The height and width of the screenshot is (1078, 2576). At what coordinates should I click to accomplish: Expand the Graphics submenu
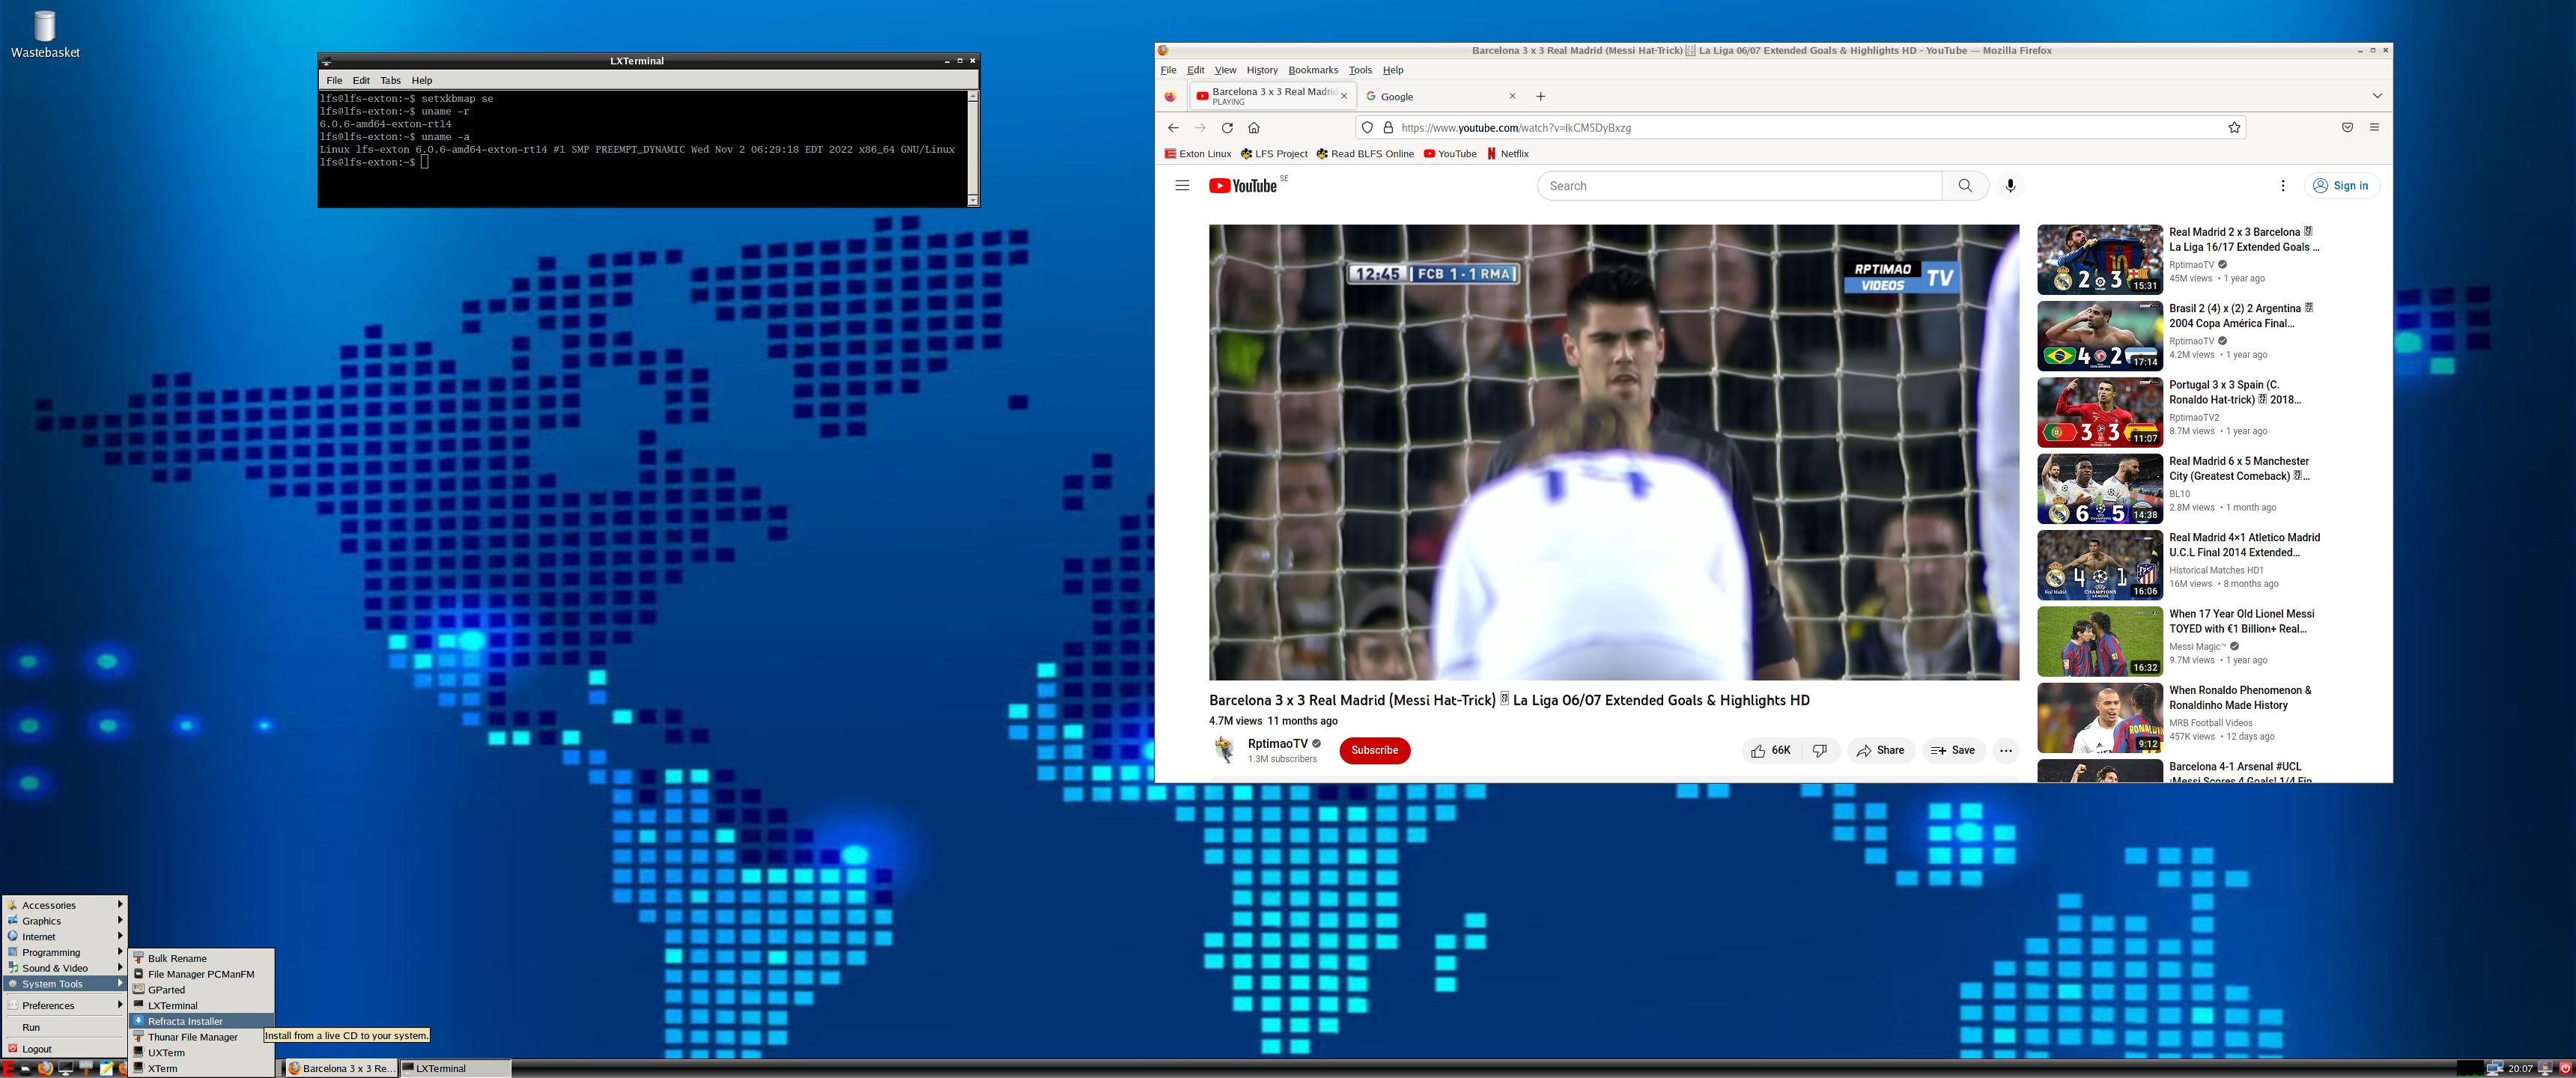pos(65,921)
